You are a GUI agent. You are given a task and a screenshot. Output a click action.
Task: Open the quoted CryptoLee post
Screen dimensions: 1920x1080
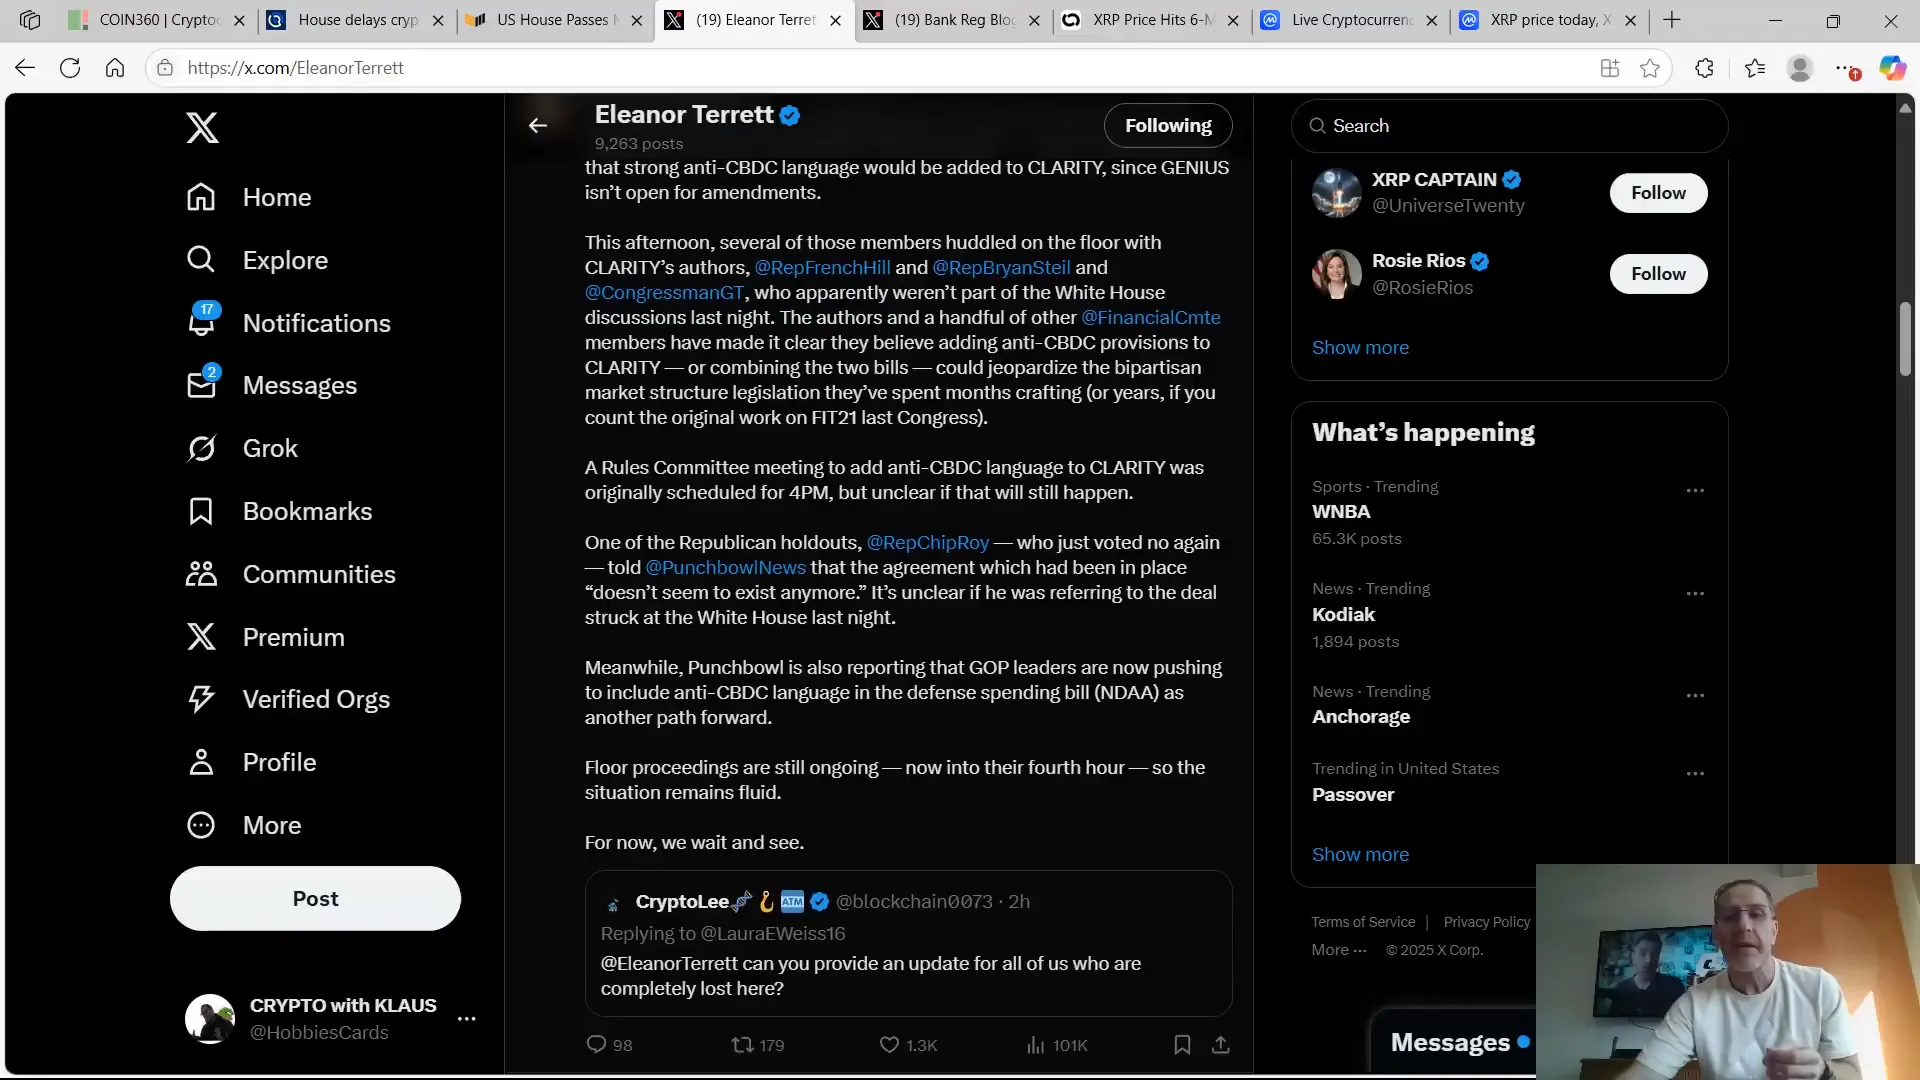tap(908, 943)
